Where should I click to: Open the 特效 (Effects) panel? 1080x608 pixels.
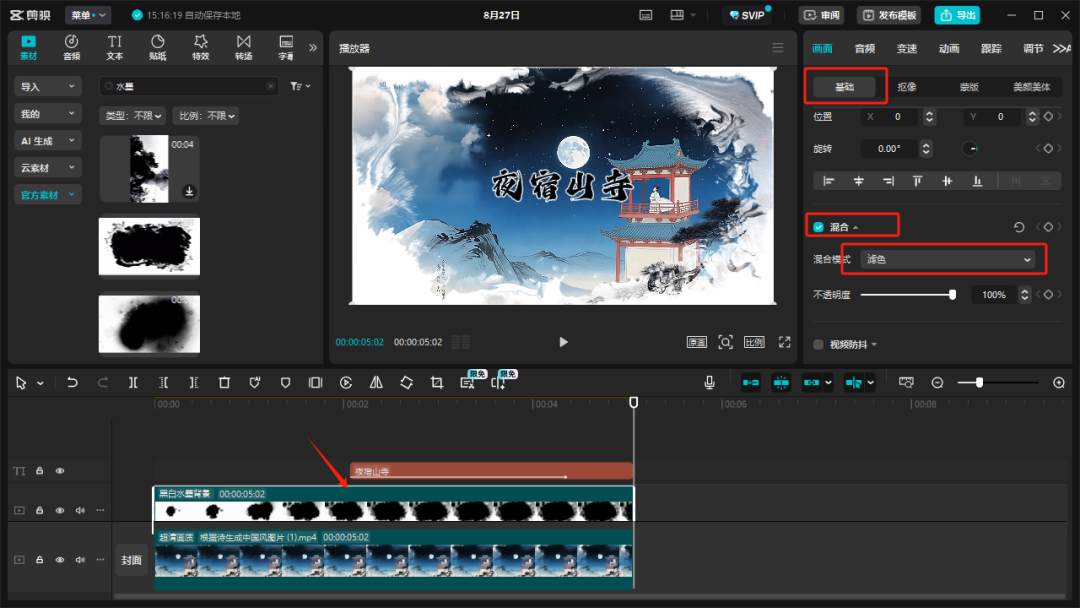pyautogui.click(x=200, y=46)
